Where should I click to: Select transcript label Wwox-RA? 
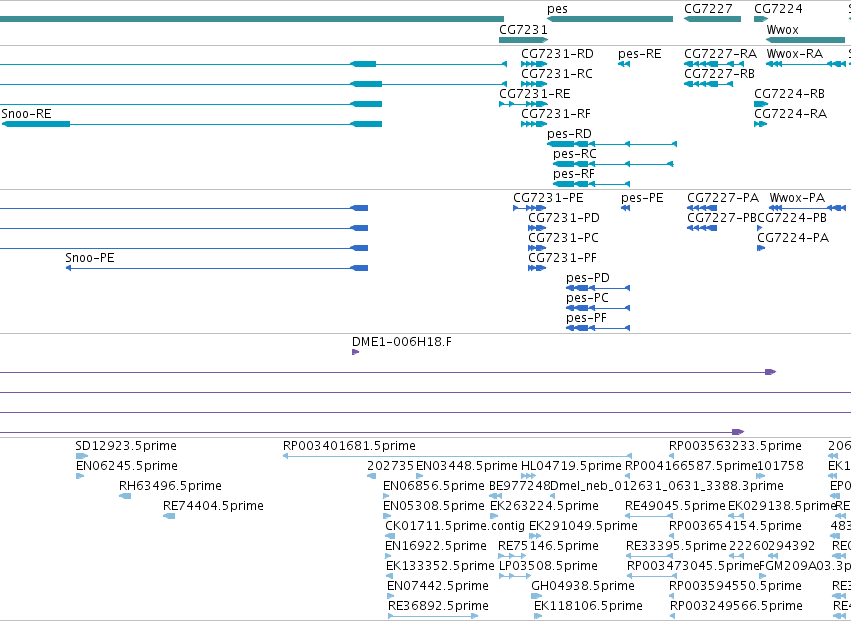(x=795, y=54)
